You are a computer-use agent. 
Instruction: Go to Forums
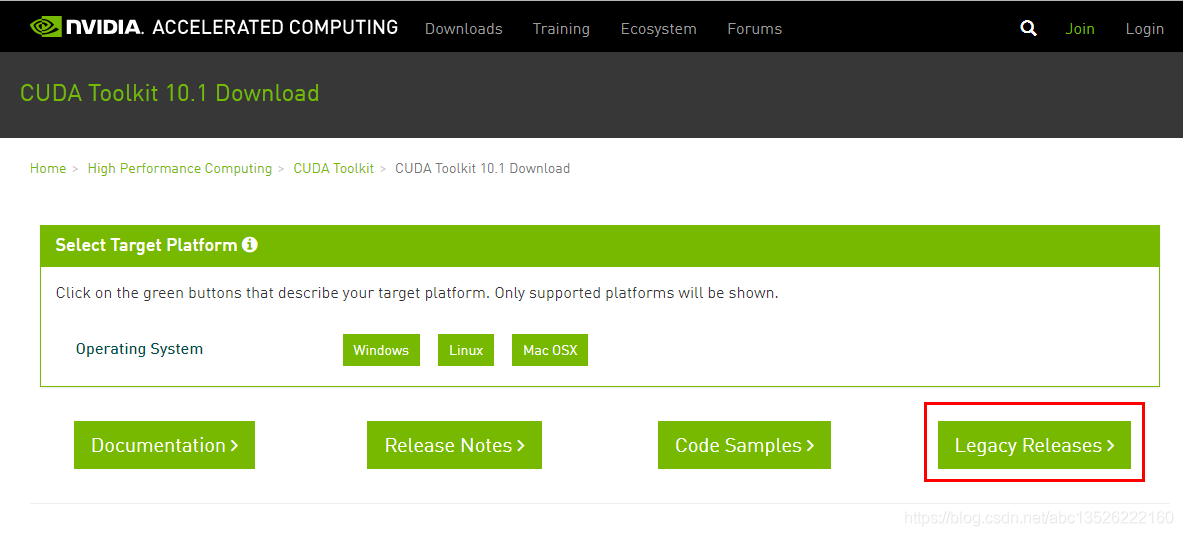tap(754, 29)
